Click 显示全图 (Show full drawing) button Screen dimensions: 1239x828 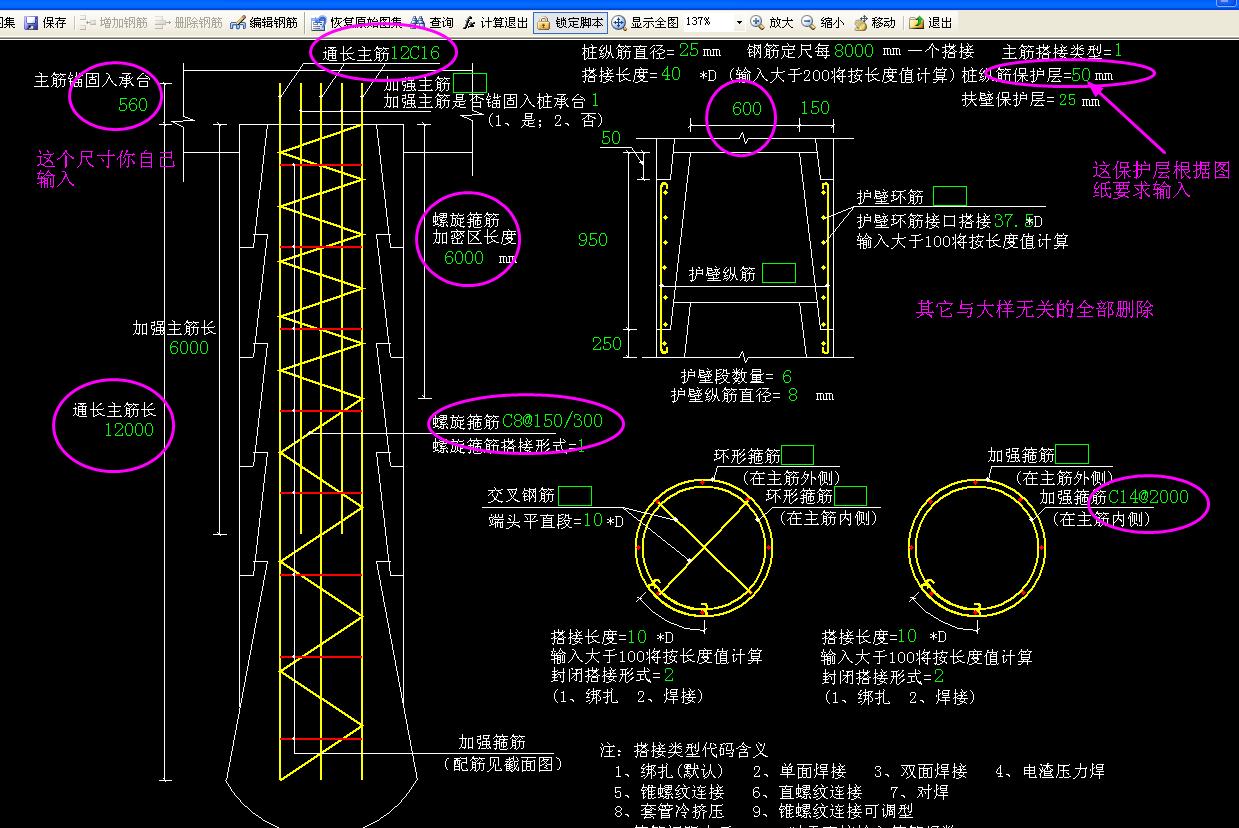click(645, 22)
